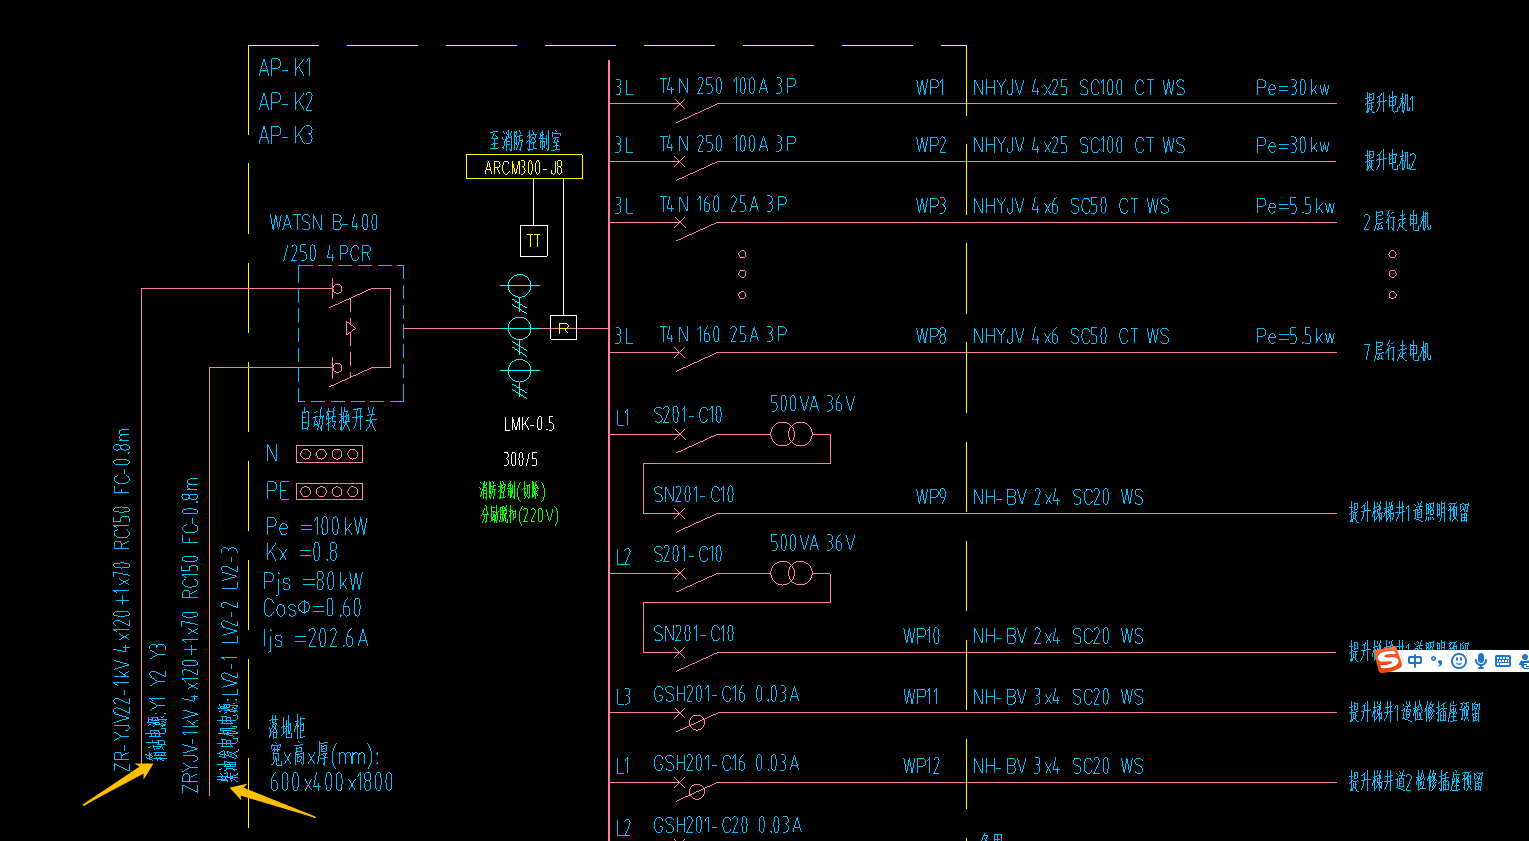Select the top current transformer circle
This screenshot has height=841, width=1529.
pos(519,287)
